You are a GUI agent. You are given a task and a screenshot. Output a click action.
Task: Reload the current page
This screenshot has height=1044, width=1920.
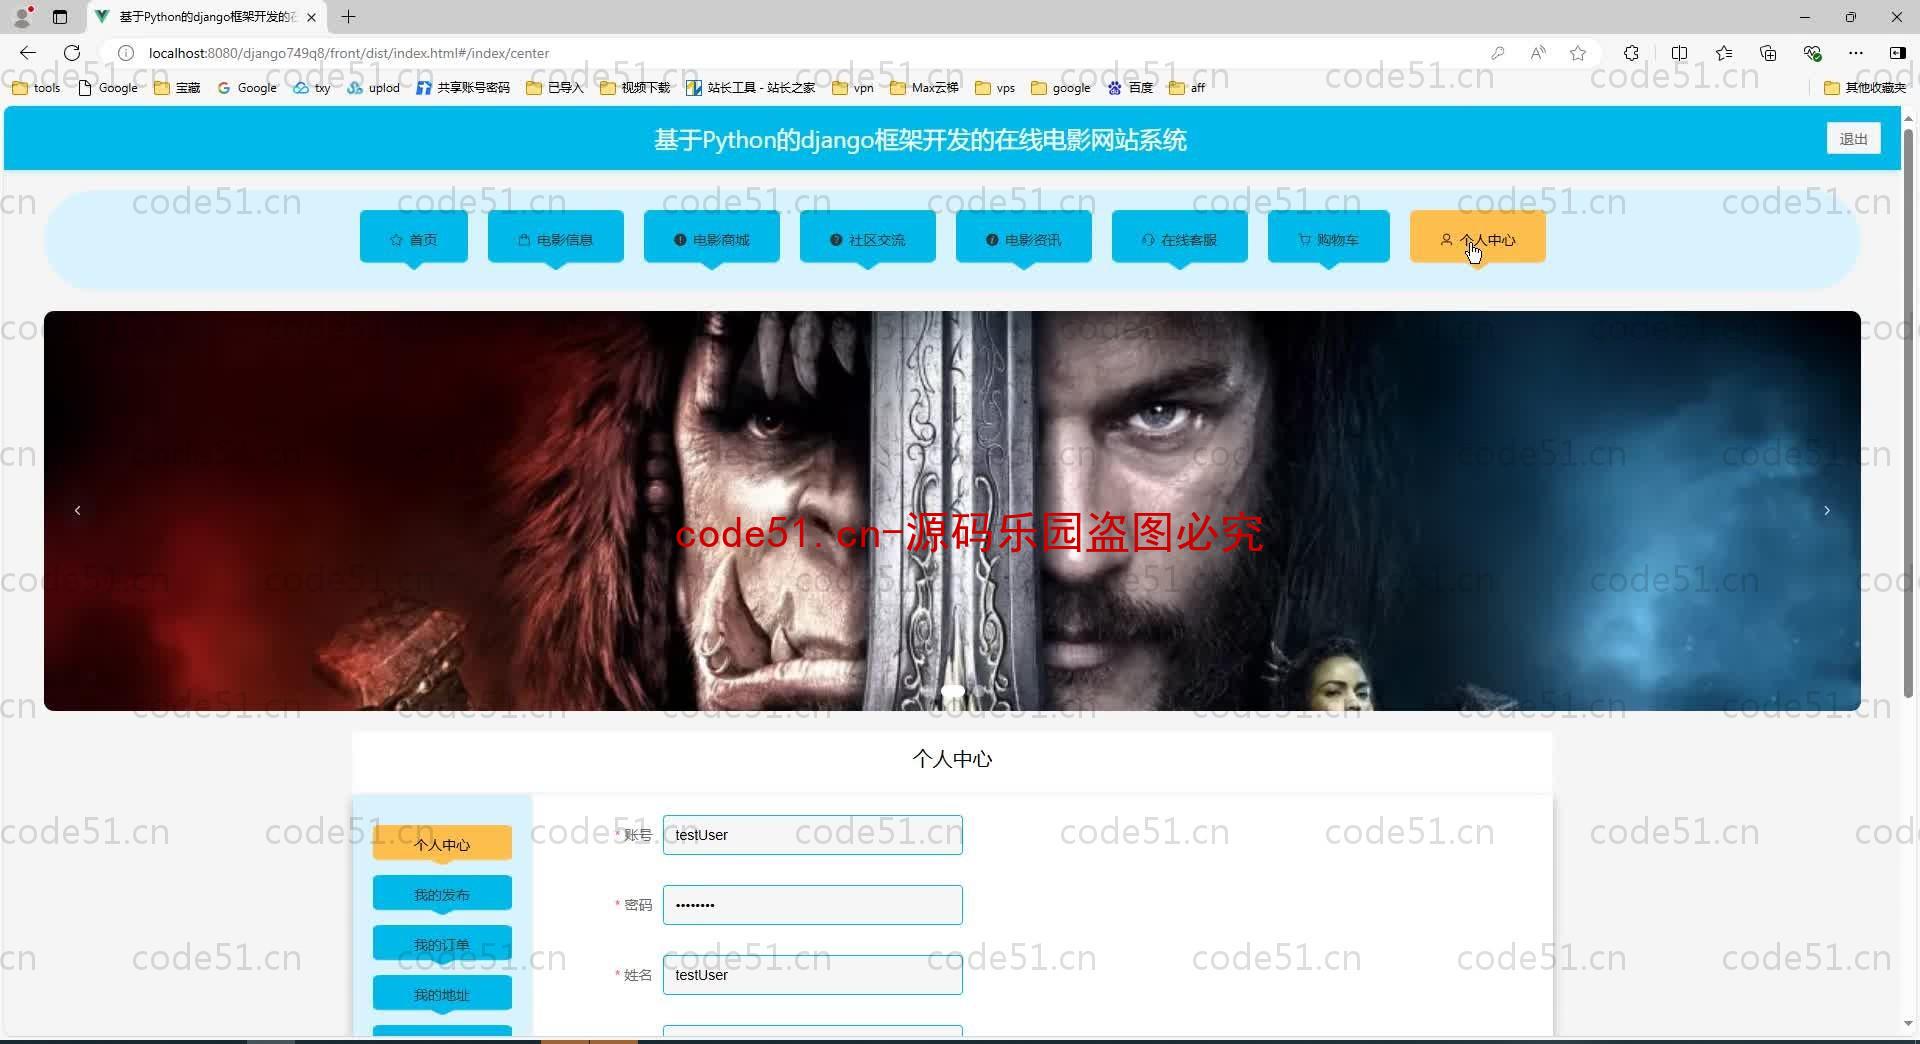tap(72, 53)
